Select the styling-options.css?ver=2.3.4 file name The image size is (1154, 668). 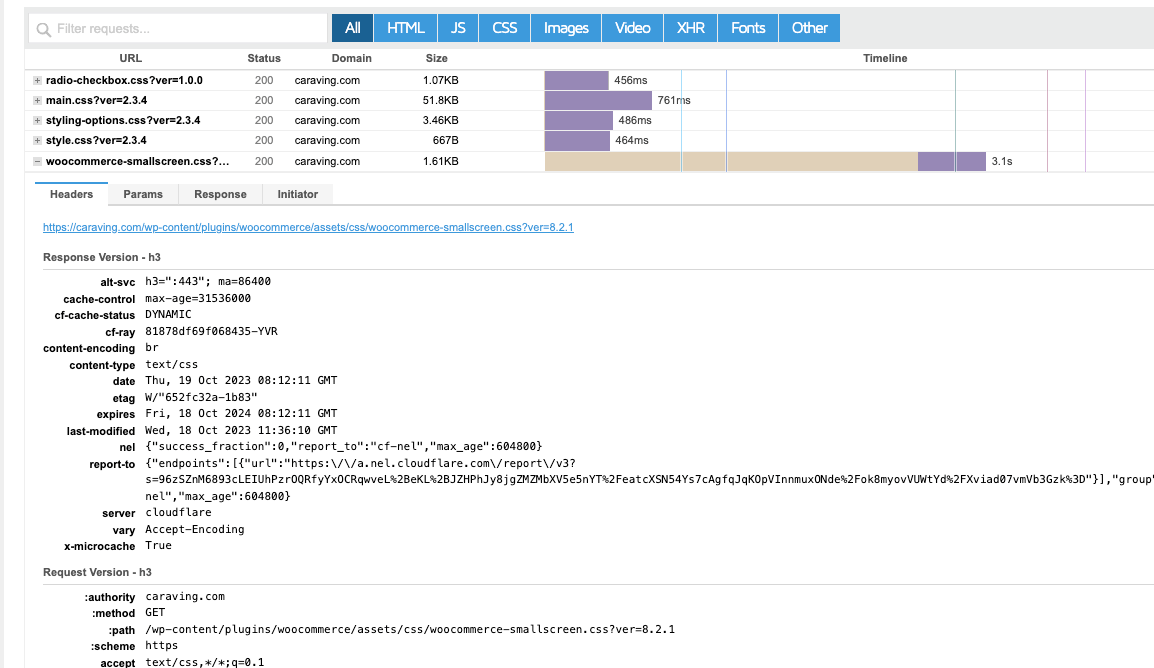[x=123, y=120]
